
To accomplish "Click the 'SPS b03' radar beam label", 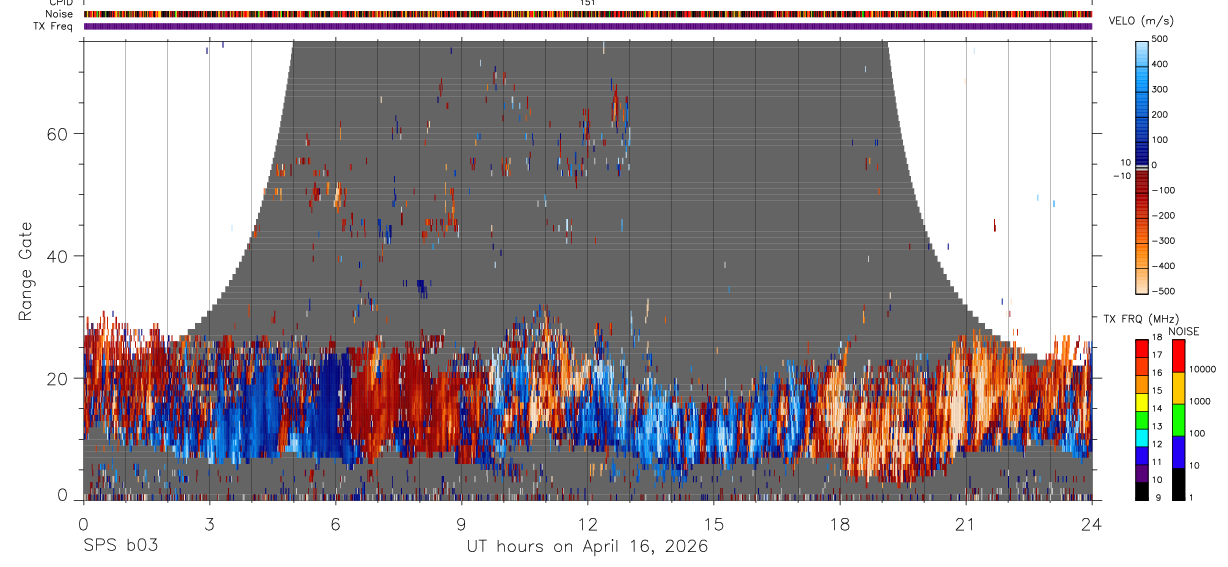I will tap(120, 547).
